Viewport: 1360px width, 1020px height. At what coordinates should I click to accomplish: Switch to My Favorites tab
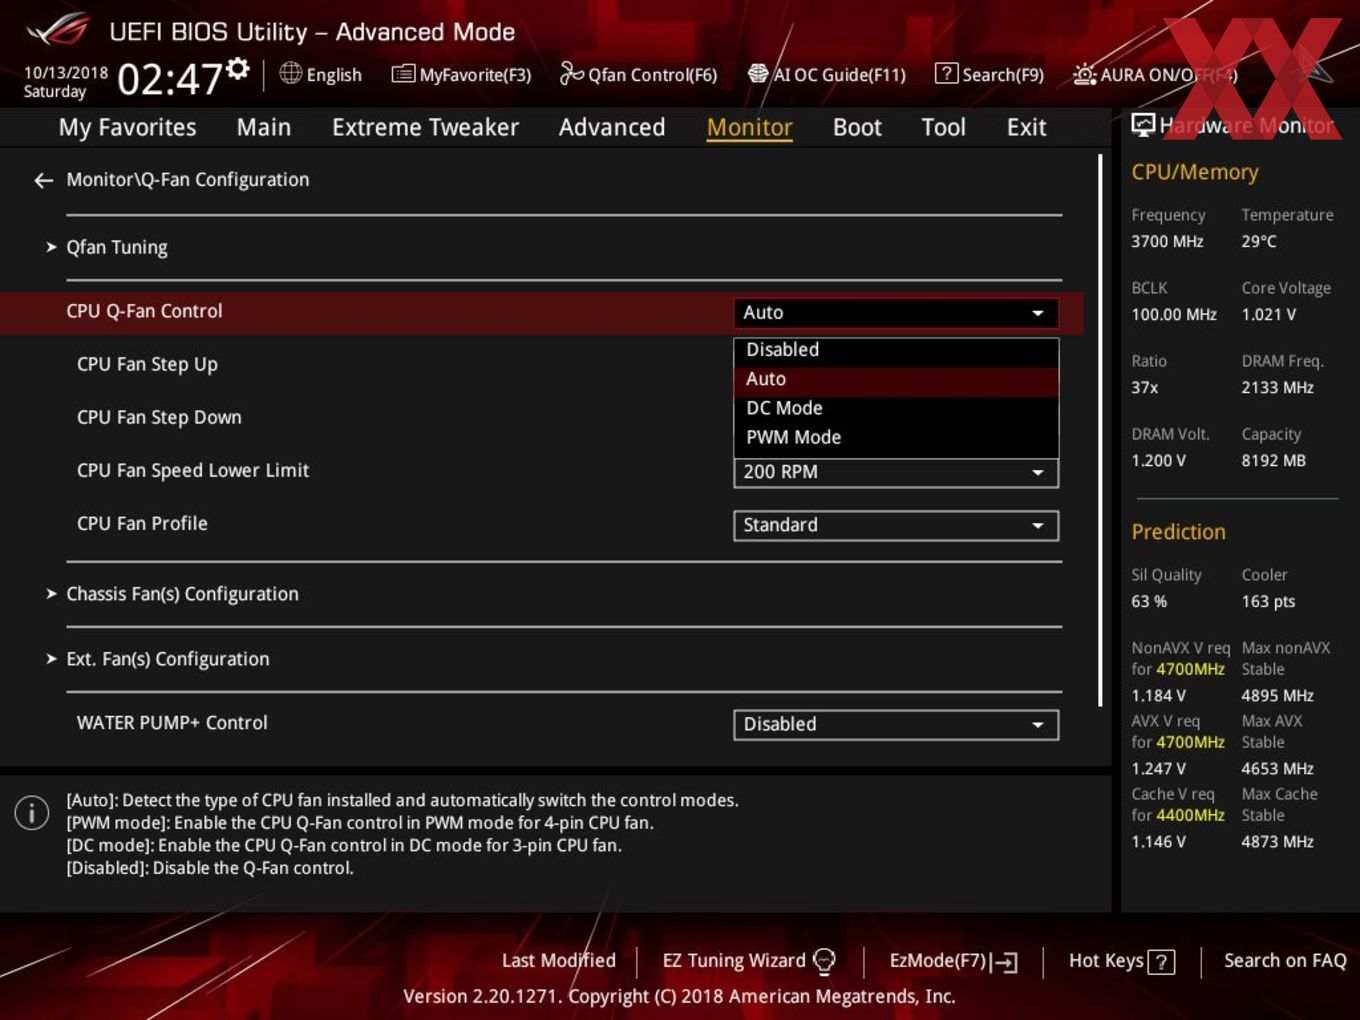[127, 127]
